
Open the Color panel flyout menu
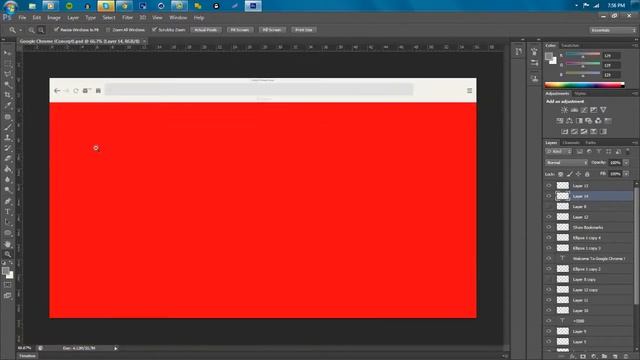635,45
